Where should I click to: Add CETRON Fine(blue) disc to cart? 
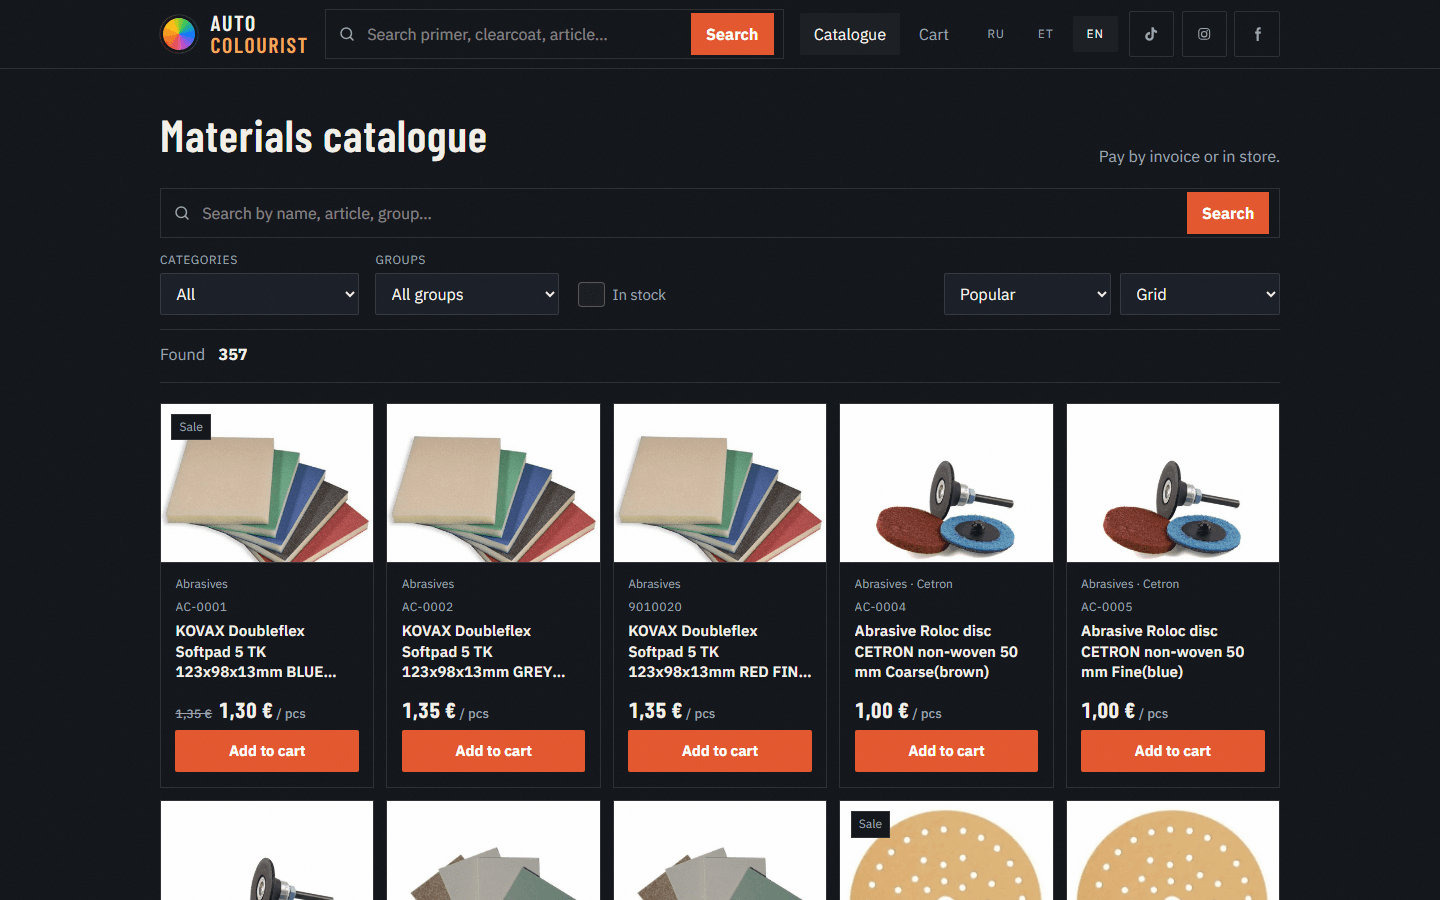point(1173,751)
